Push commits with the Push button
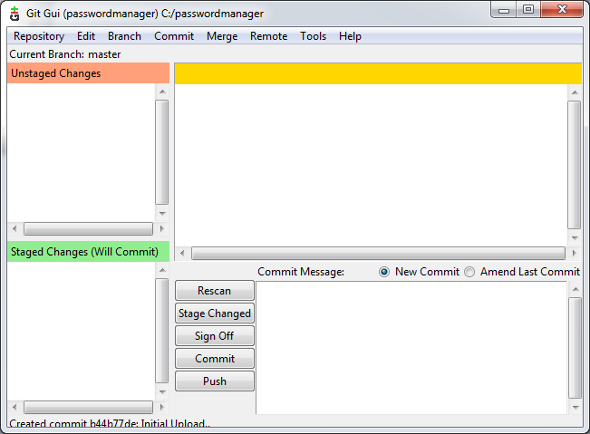Viewport: 590px width, 434px height. coord(214,381)
